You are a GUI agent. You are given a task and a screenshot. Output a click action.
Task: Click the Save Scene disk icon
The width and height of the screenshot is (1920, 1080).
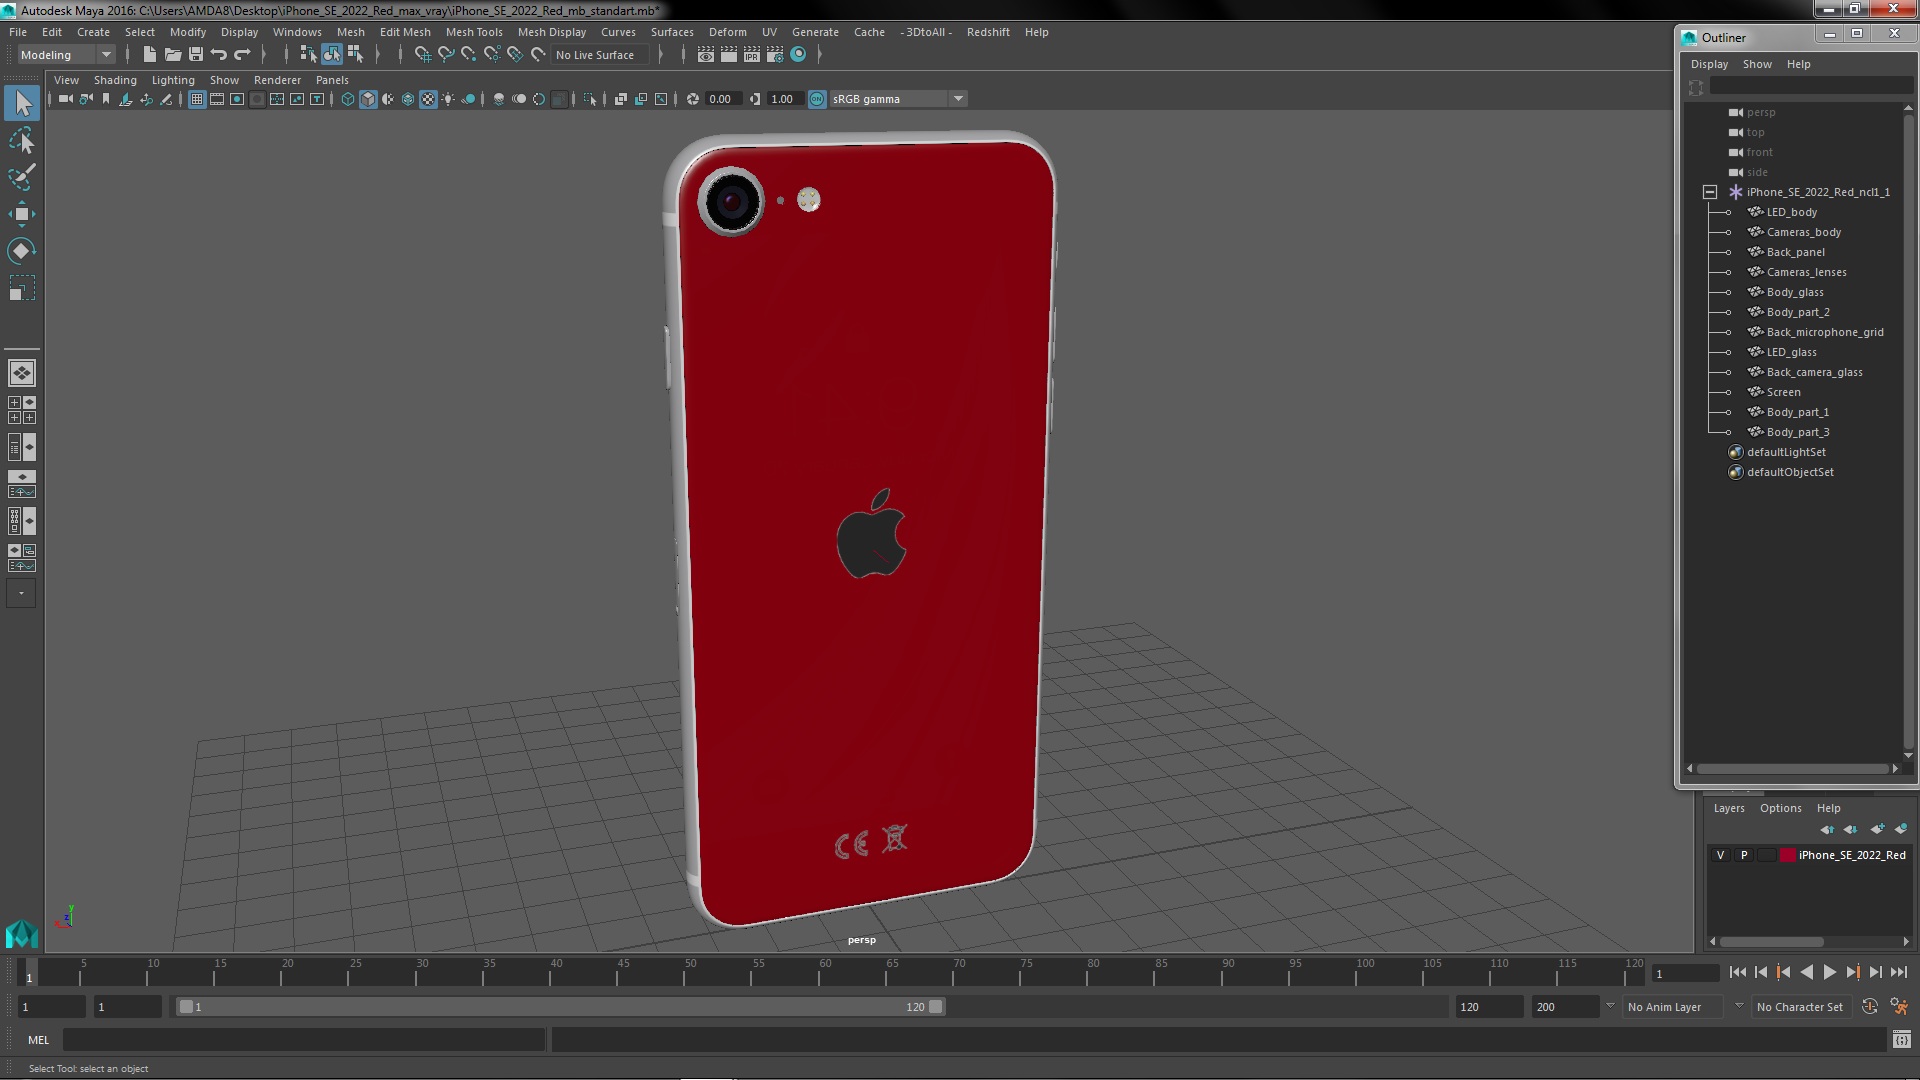pos(196,55)
